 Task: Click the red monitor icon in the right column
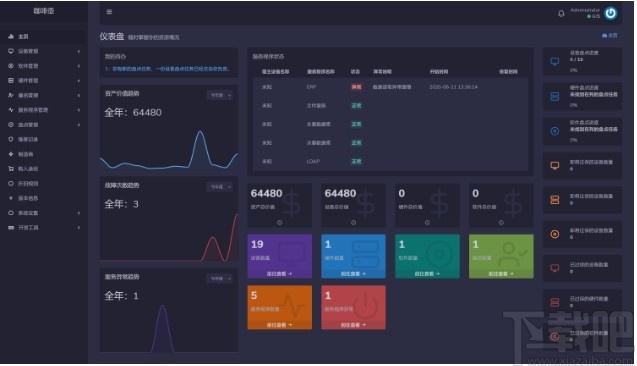click(x=555, y=268)
